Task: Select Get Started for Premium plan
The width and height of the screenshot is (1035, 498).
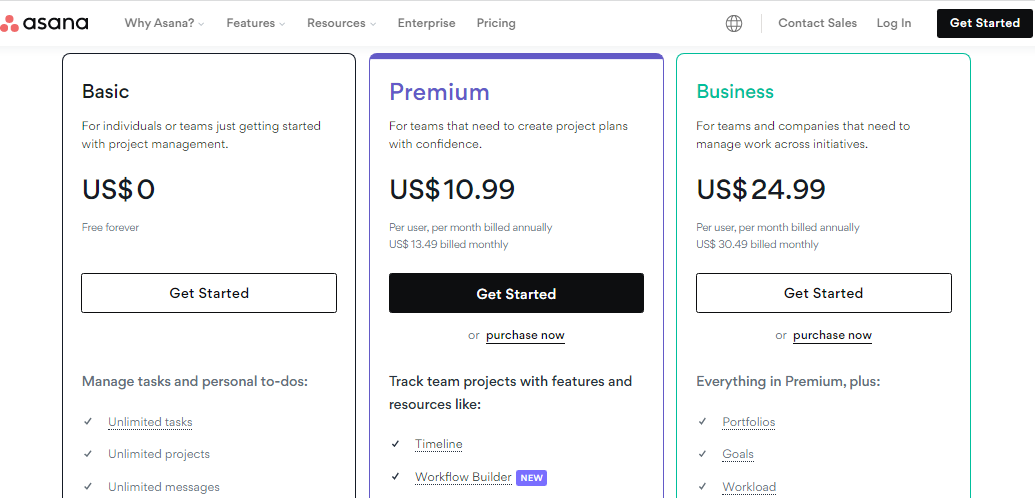Action: tap(516, 294)
